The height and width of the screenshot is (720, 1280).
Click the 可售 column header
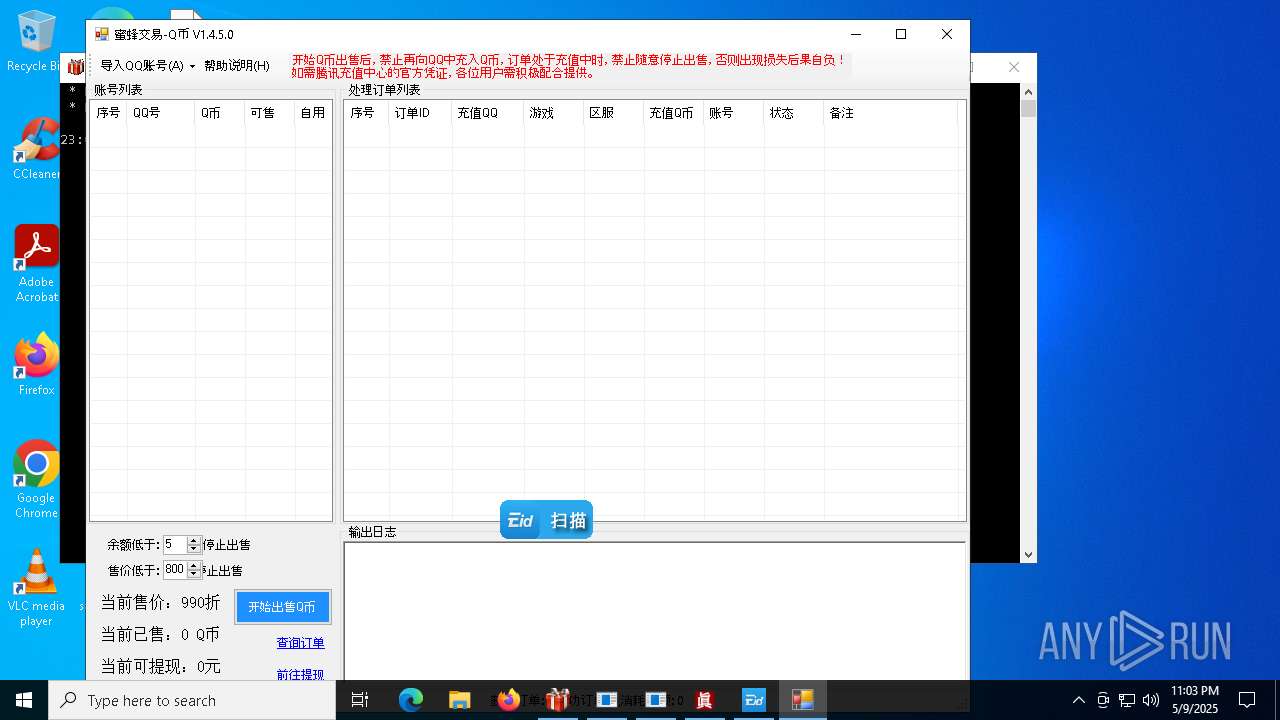pyautogui.click(x=270, y=113)
